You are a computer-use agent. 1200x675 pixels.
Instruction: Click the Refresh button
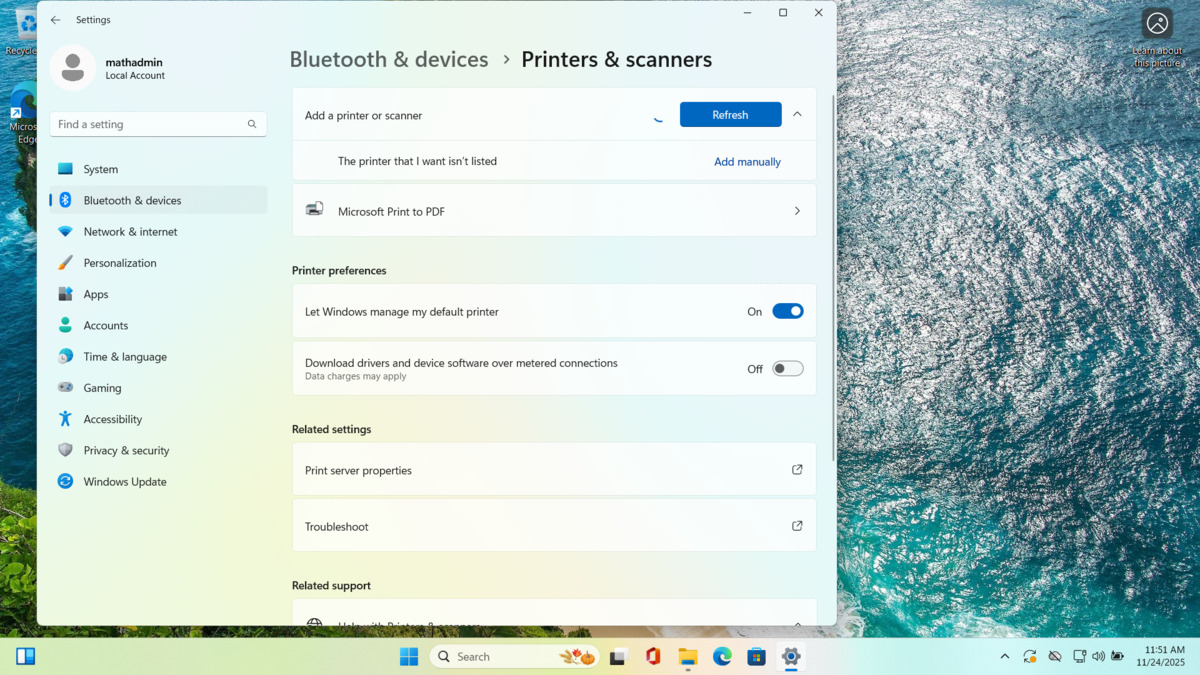(730, 115)
